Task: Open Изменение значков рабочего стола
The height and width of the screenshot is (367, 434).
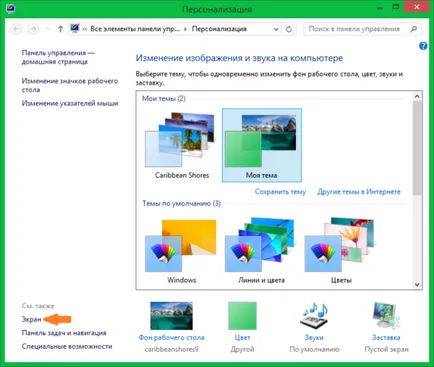Action: [70, 85]
